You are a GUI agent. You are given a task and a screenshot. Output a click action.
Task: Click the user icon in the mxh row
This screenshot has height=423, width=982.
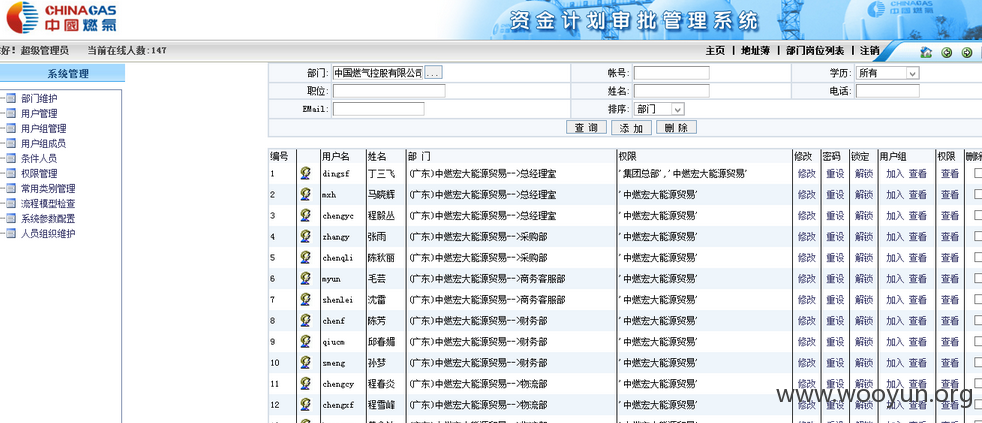[305, 194]
